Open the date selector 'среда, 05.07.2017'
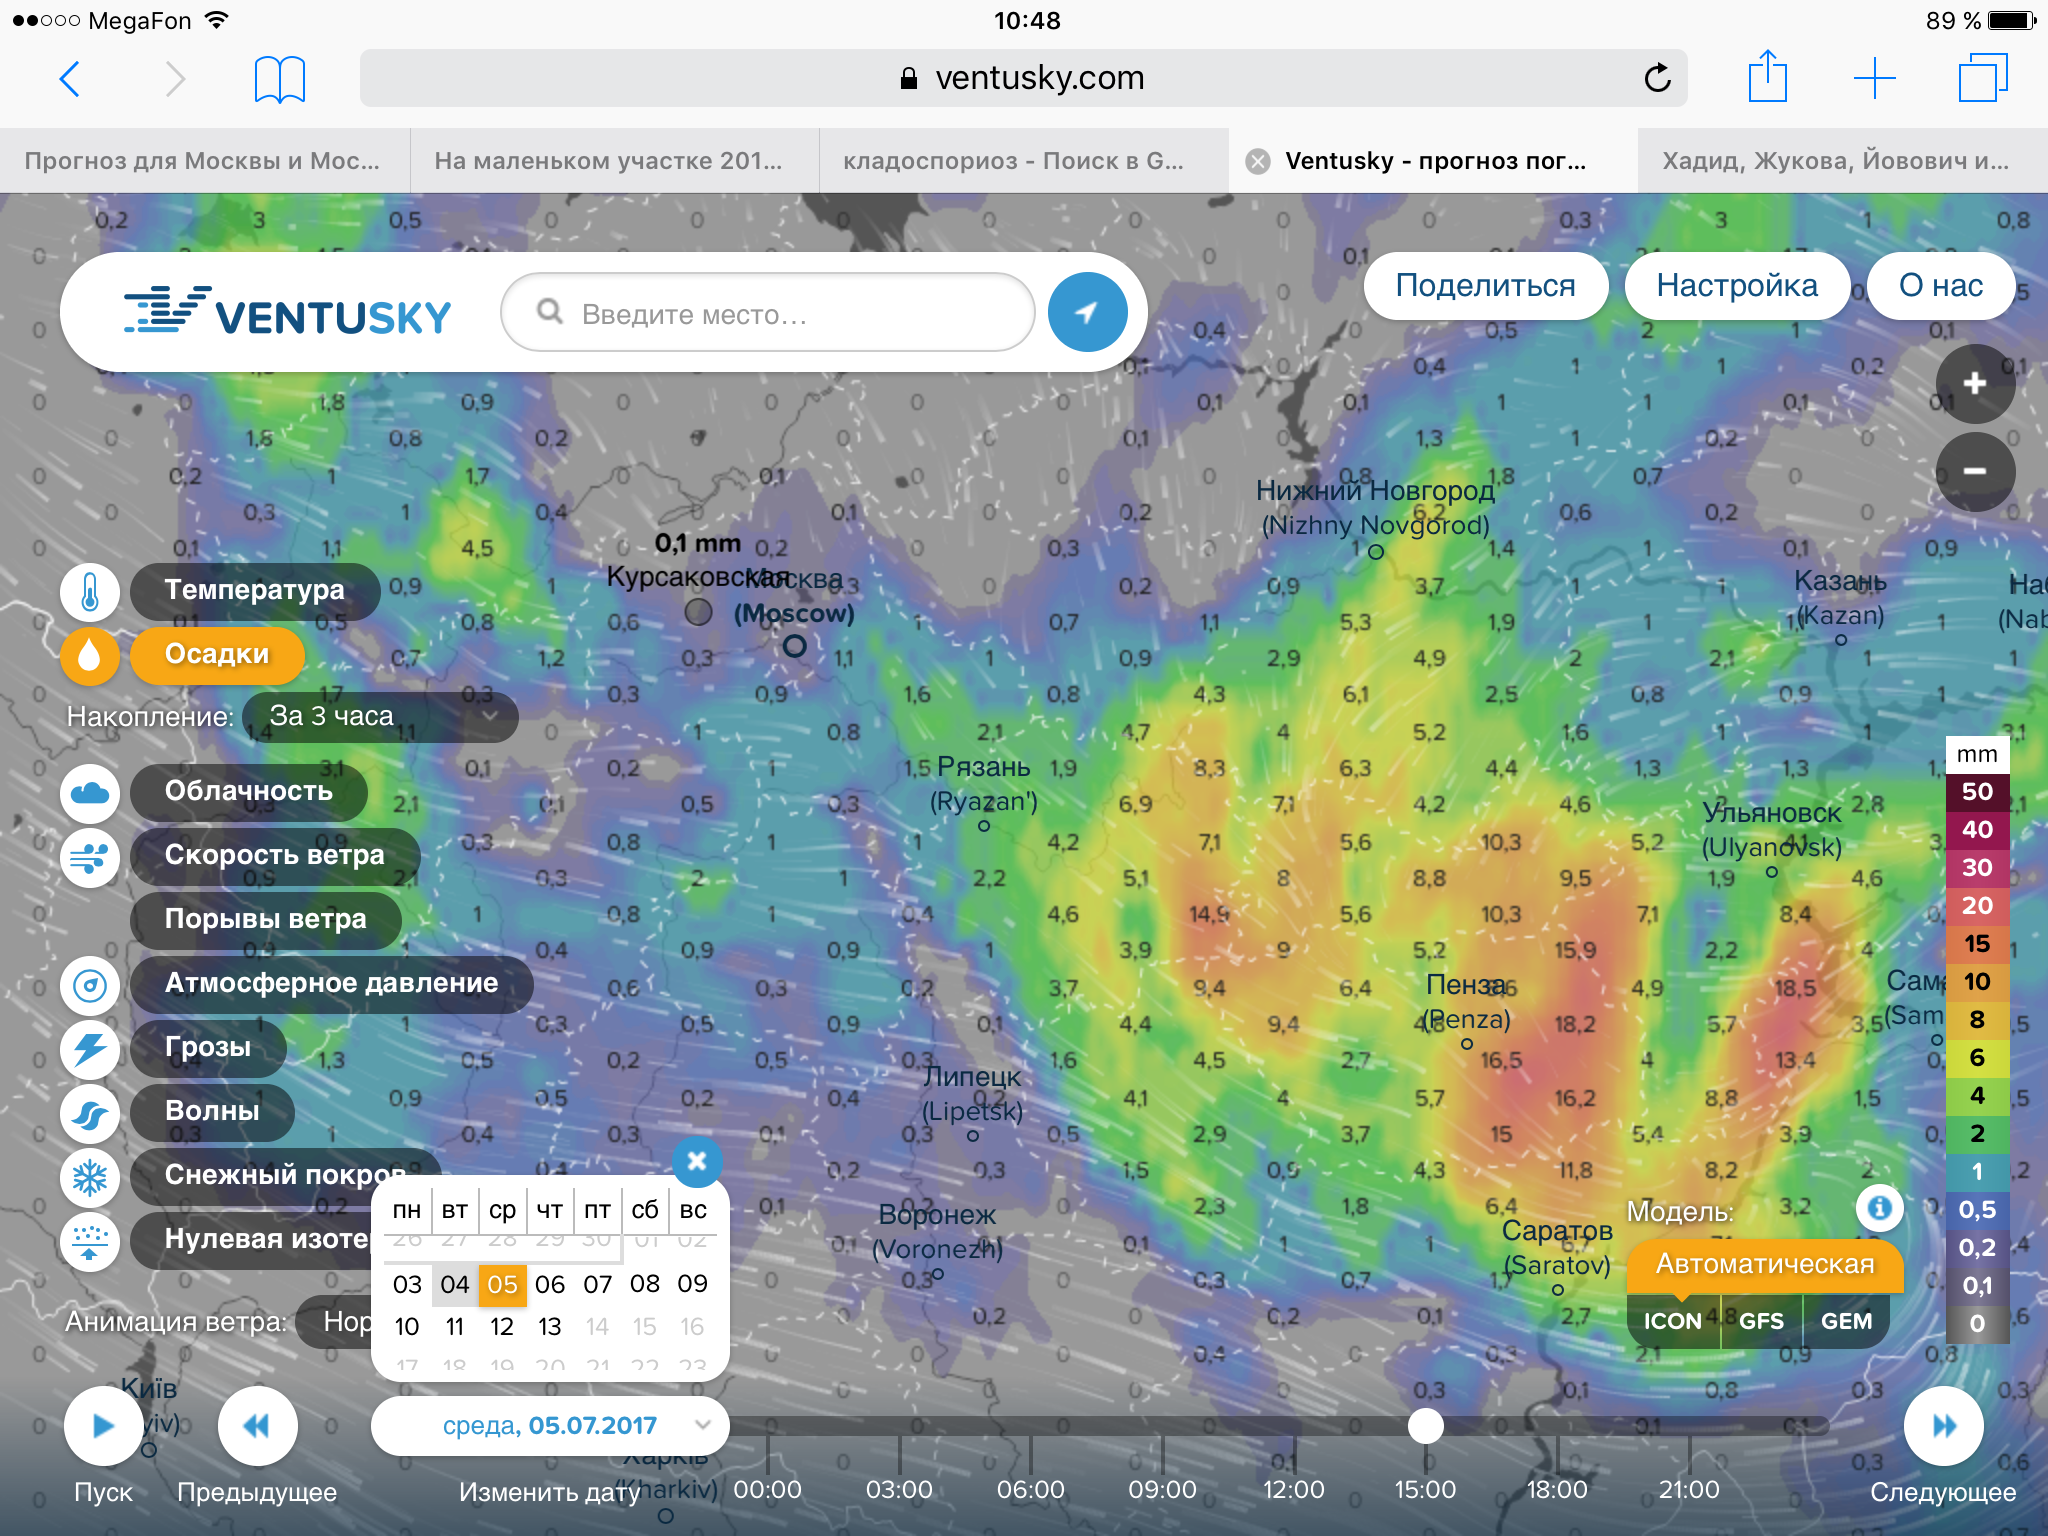 click(549, 1425)
